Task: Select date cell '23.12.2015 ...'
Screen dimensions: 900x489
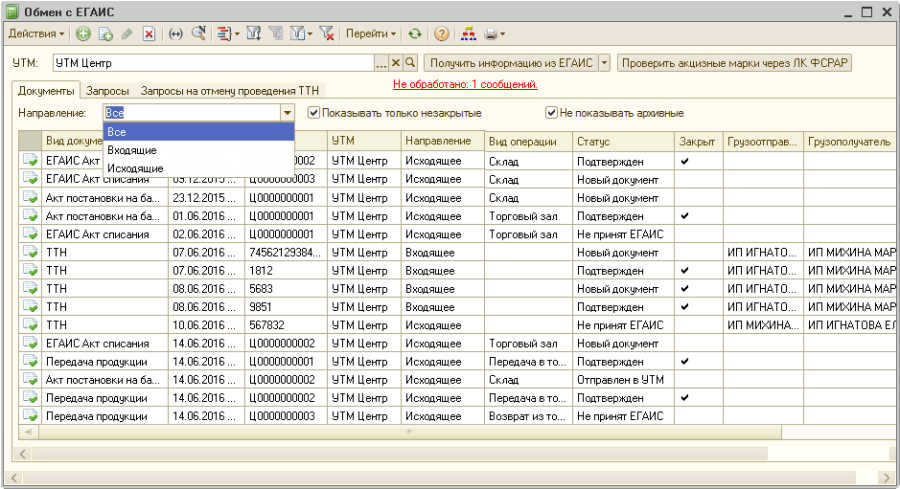Action: 206,197
